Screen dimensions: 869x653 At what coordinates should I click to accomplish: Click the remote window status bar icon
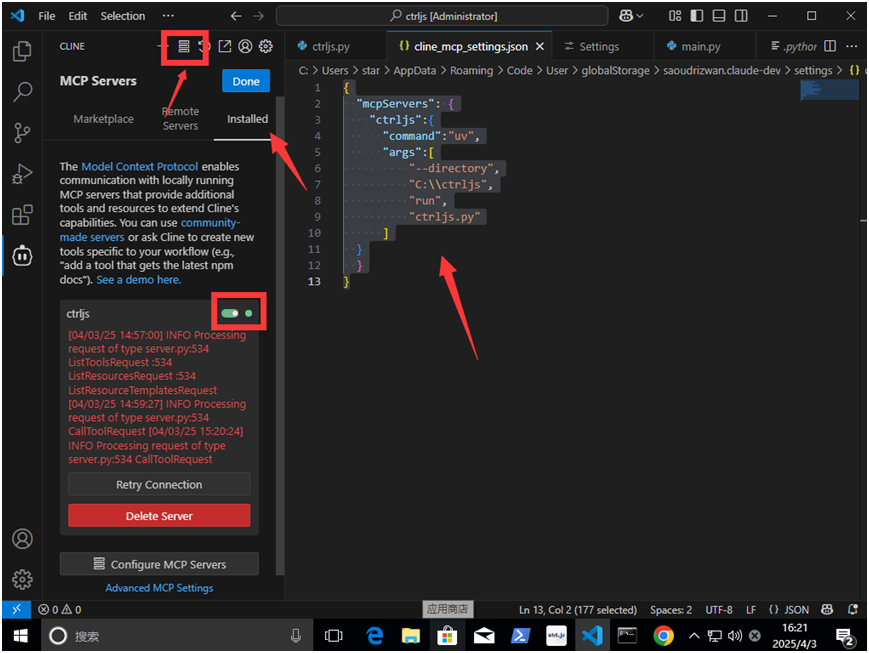point(16,609)
